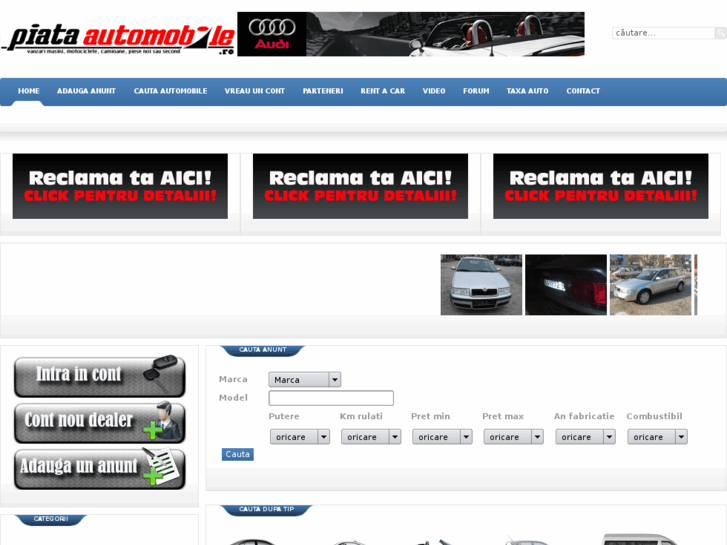727x545 pixels.
Task: Click the first Reclama ta AICI banner
Action: coord(120,186)
